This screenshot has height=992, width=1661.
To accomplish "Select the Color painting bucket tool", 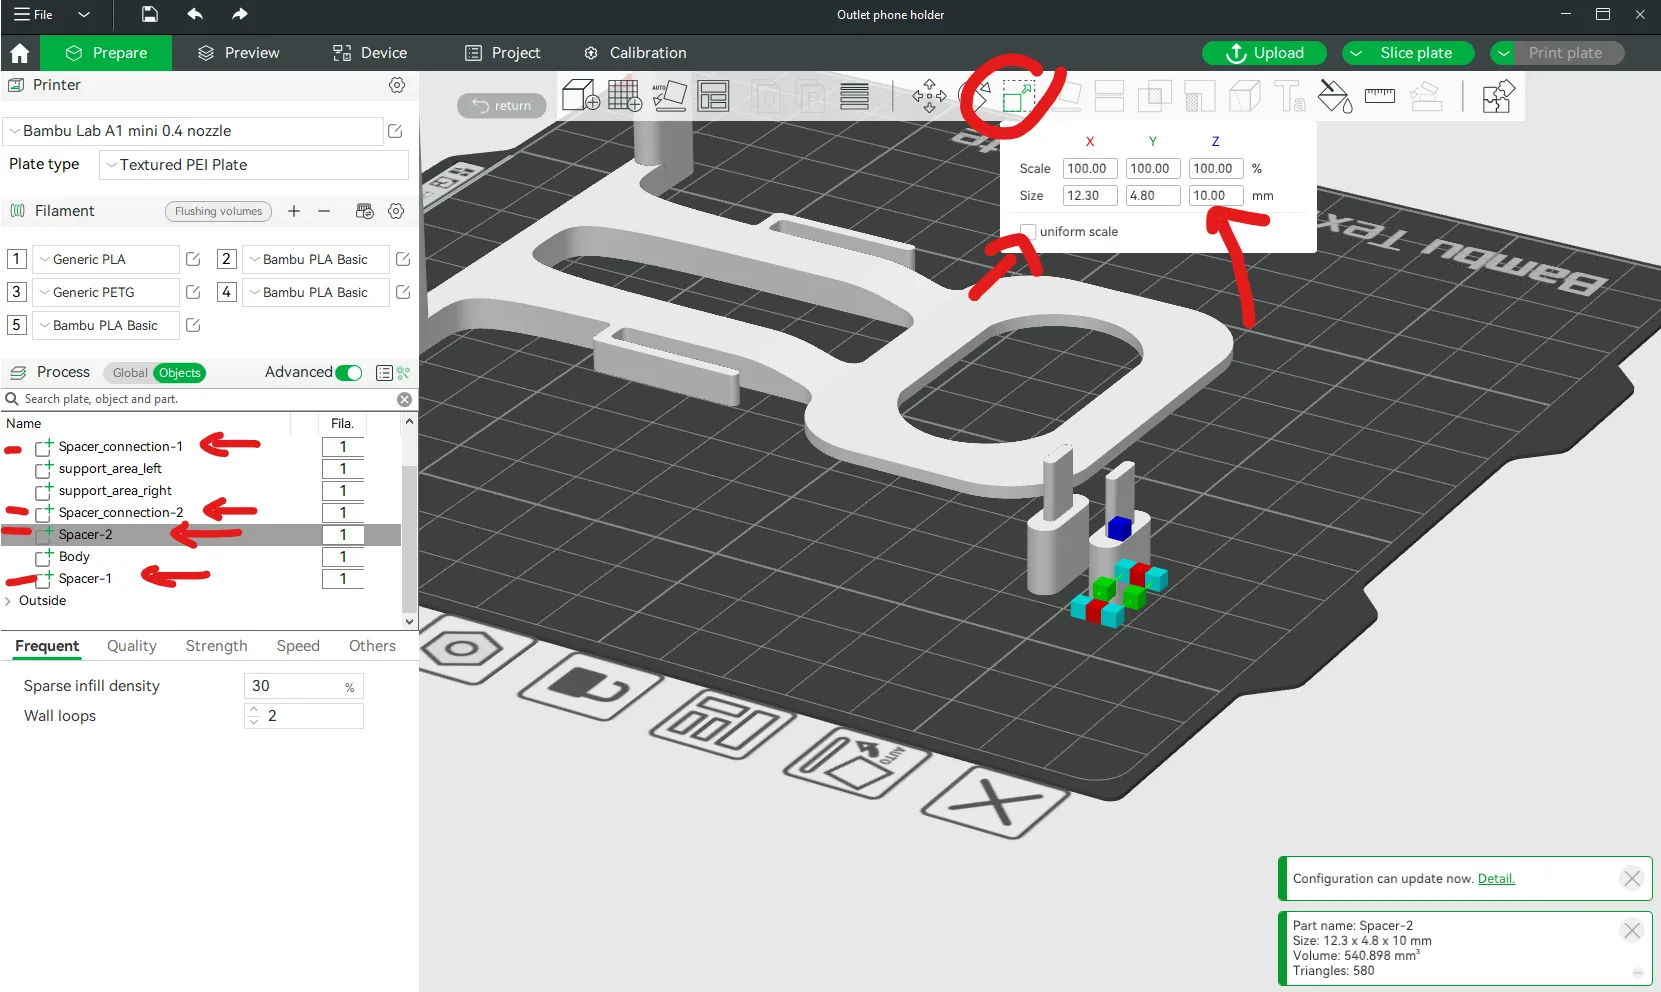I will (x=1334, y=96).
